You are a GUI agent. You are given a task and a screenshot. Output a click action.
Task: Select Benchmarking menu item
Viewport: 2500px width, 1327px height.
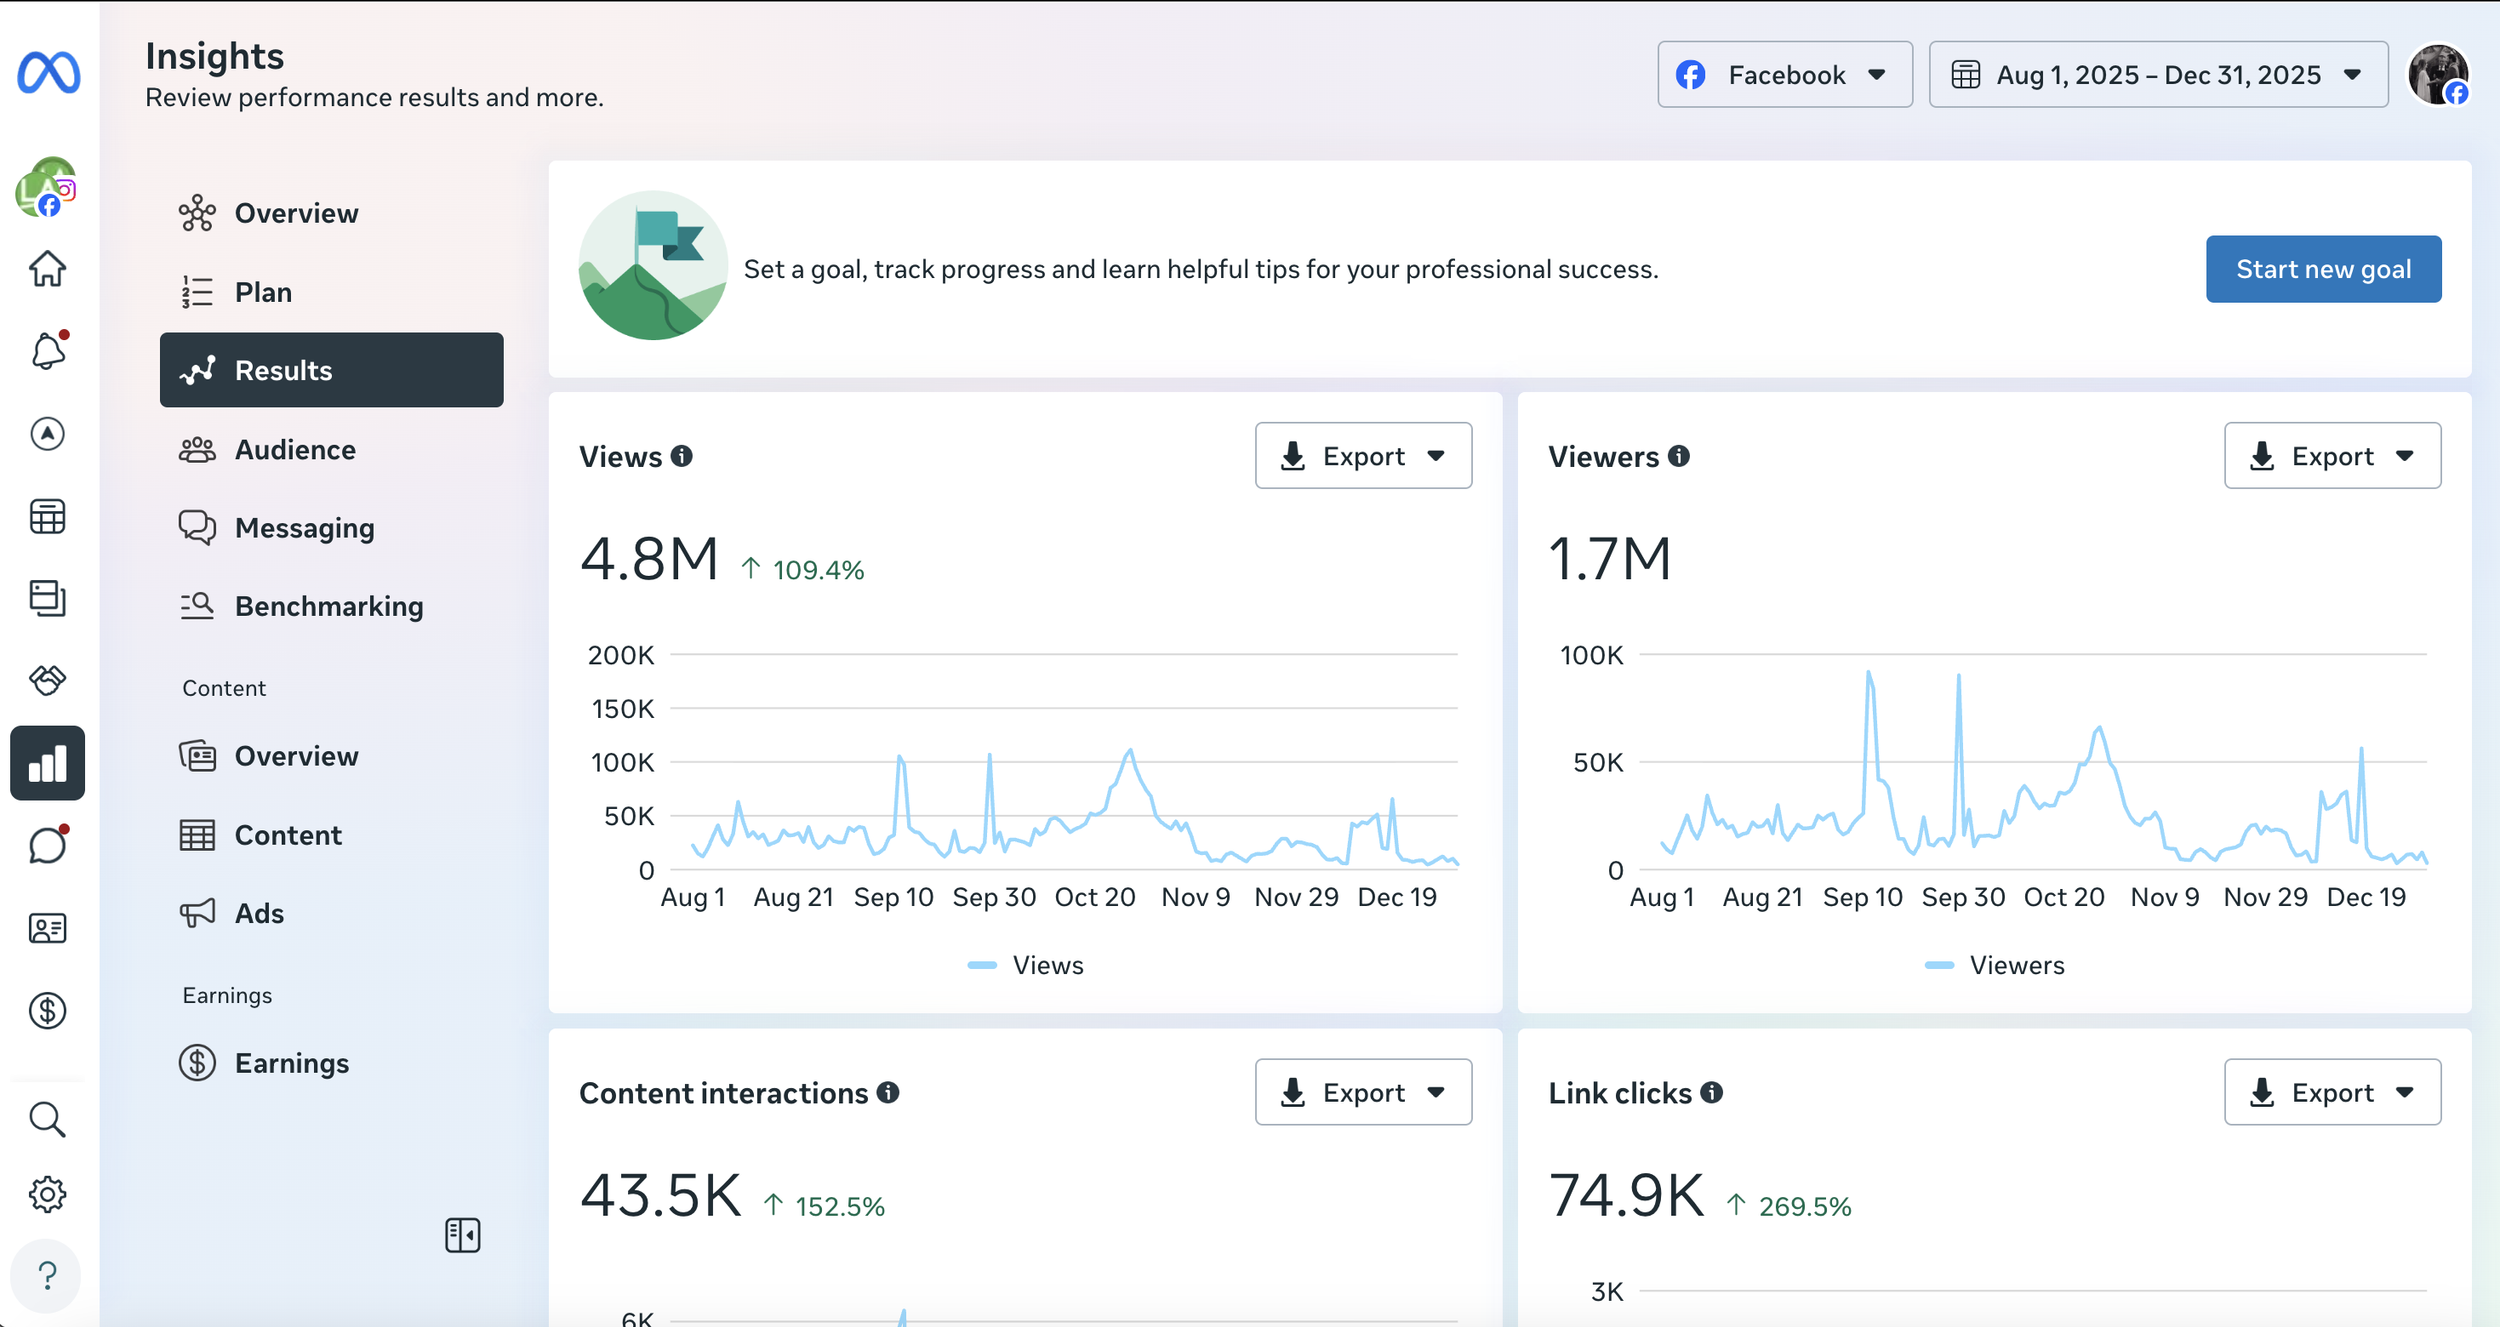coord(328,606)
